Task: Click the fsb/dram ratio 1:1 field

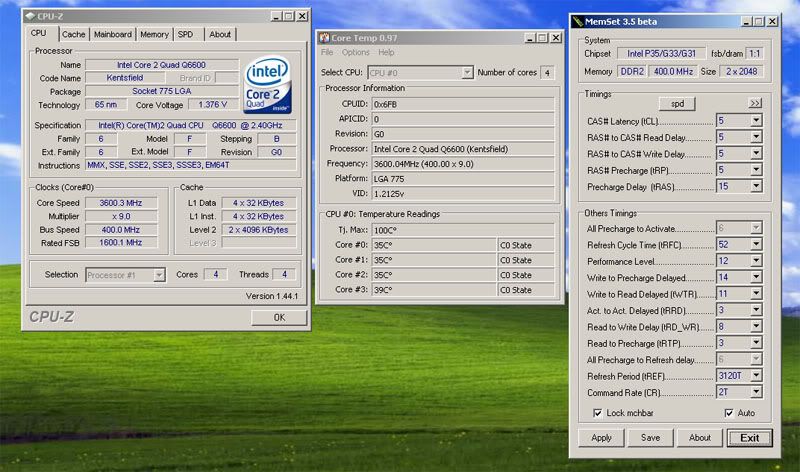Action: 755,54
